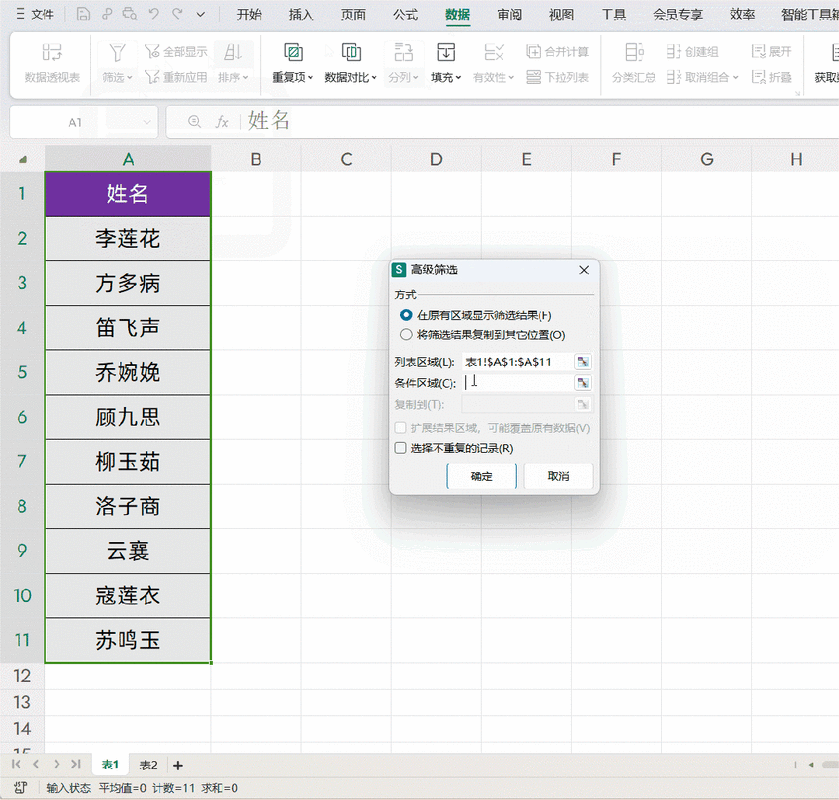The width and height of the screenshot is (839, 800).
Task: Expand the 筛选 dropdown arrow
Action: coord(130,78)
